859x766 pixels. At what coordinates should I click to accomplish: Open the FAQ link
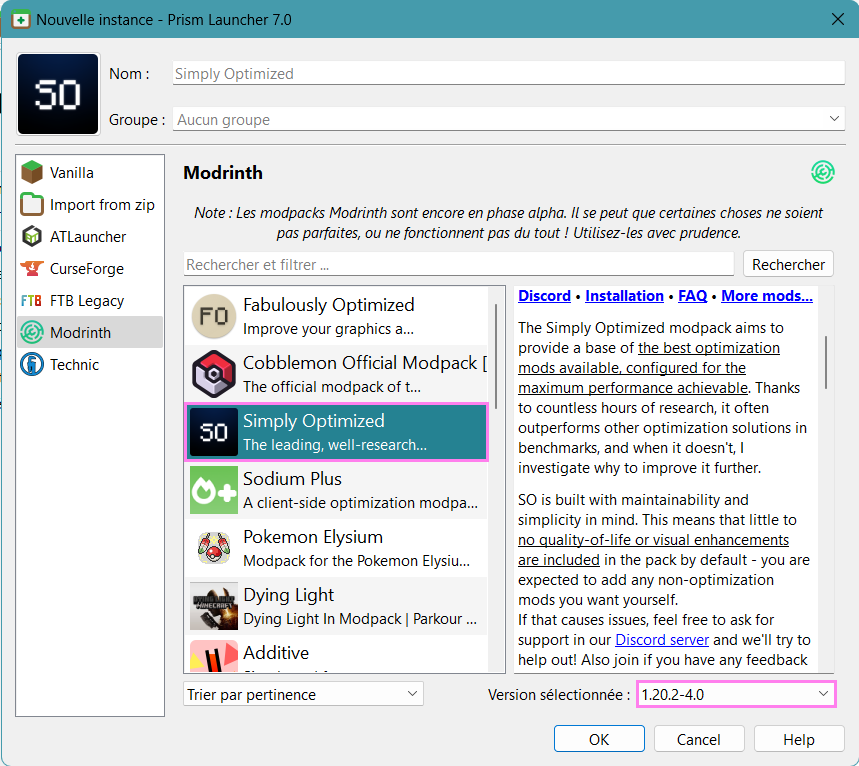(692, 296)
